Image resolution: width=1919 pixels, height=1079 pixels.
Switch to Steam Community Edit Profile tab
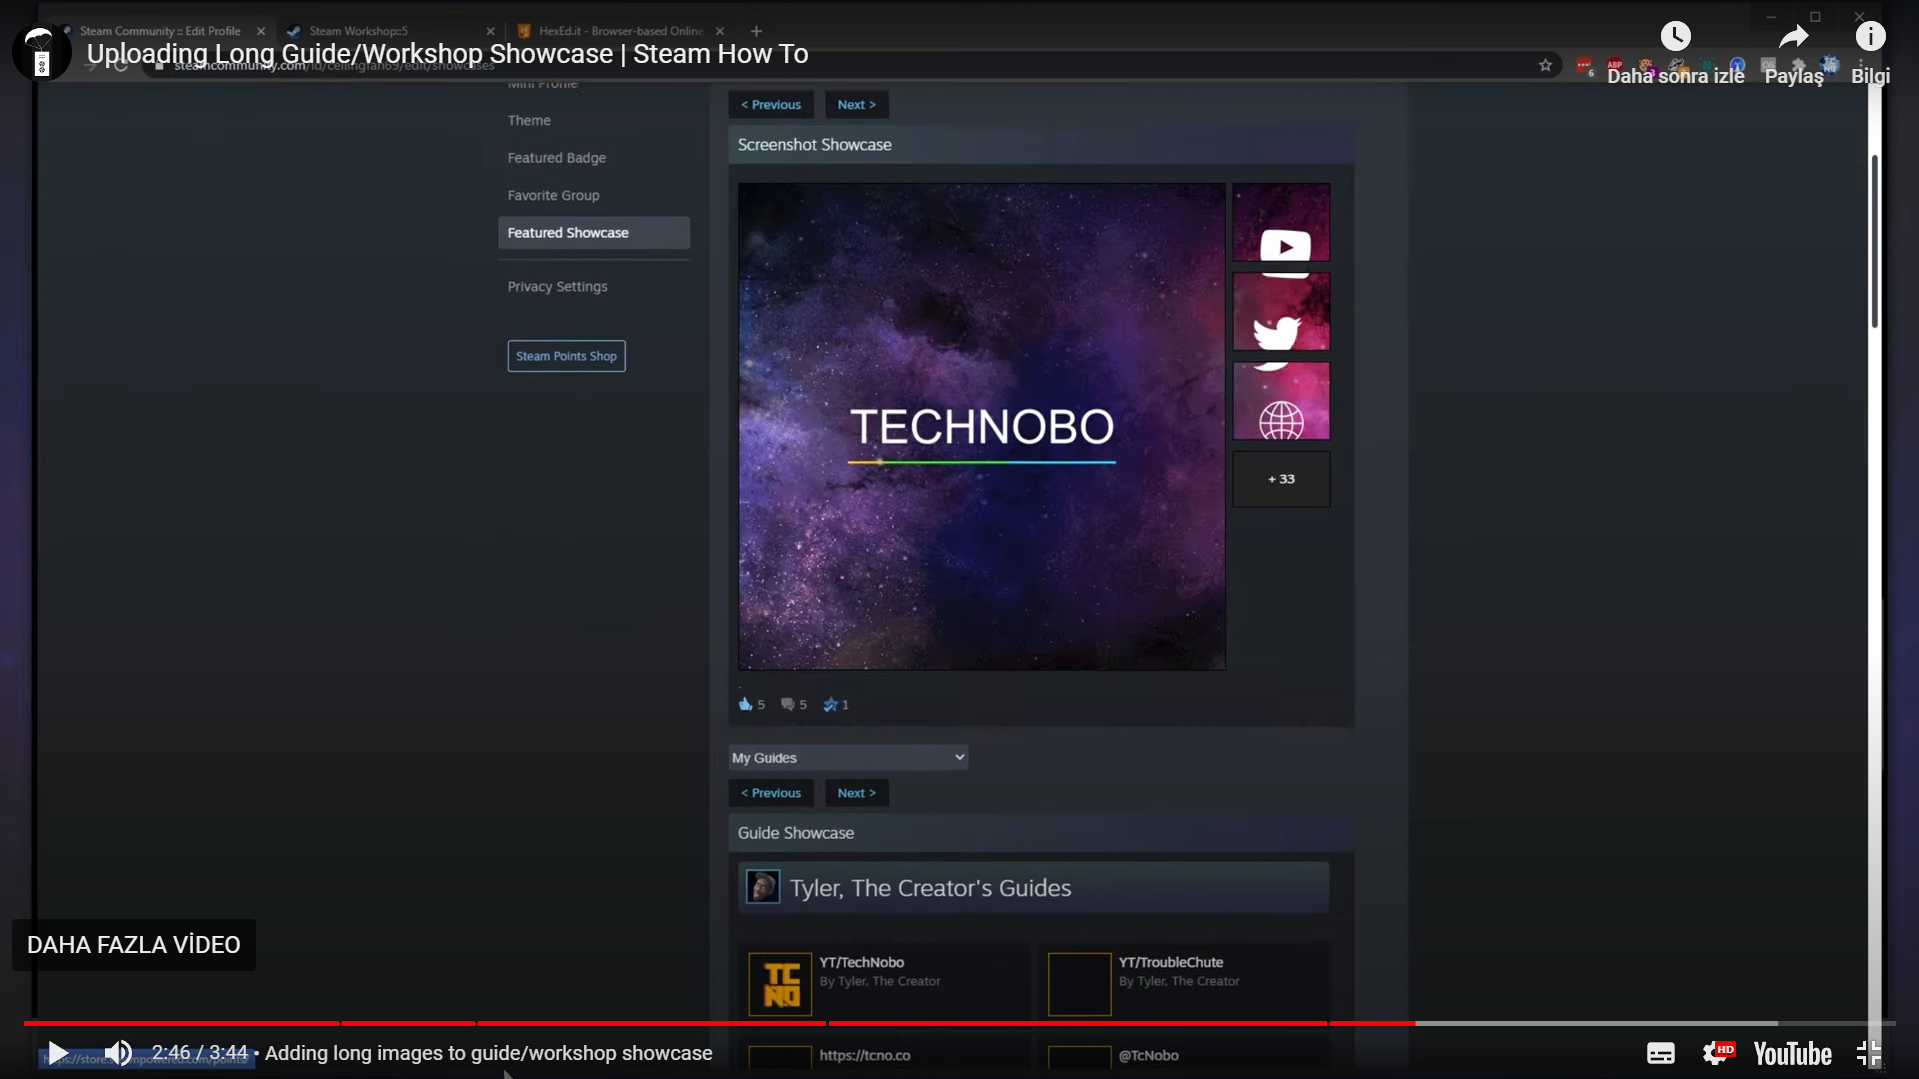(x=160, y=31)
